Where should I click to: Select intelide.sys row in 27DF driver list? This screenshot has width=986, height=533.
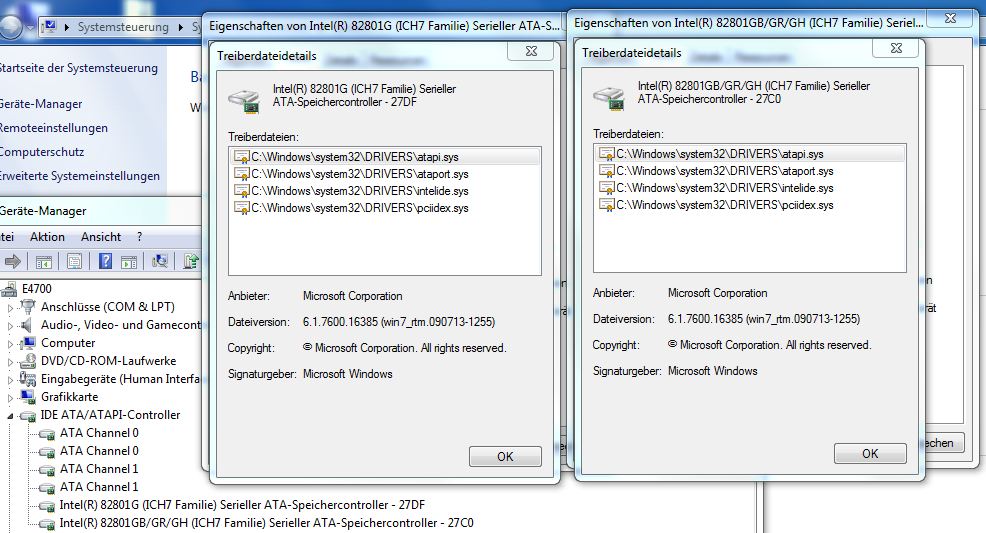pos(385,190)
